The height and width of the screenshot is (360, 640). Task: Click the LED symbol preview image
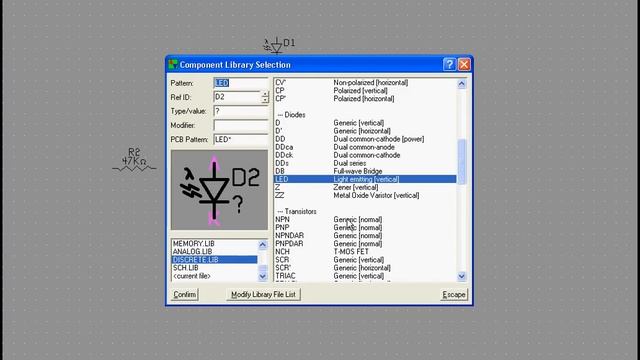(219, 190)
